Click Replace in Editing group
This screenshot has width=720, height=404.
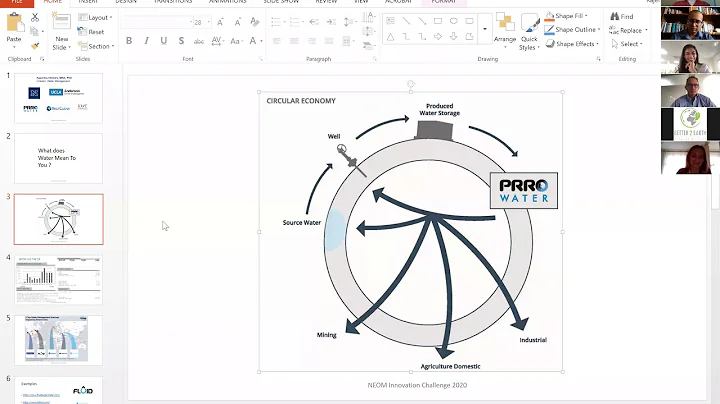628,30
